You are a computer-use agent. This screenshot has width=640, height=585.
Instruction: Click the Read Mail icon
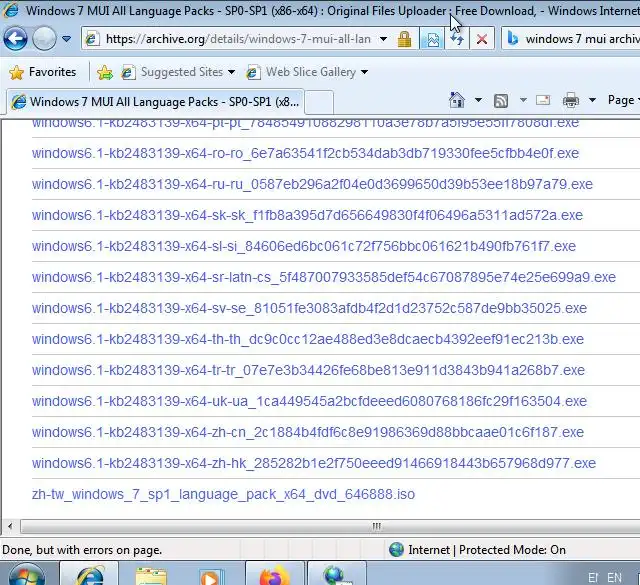pos(543,100)
